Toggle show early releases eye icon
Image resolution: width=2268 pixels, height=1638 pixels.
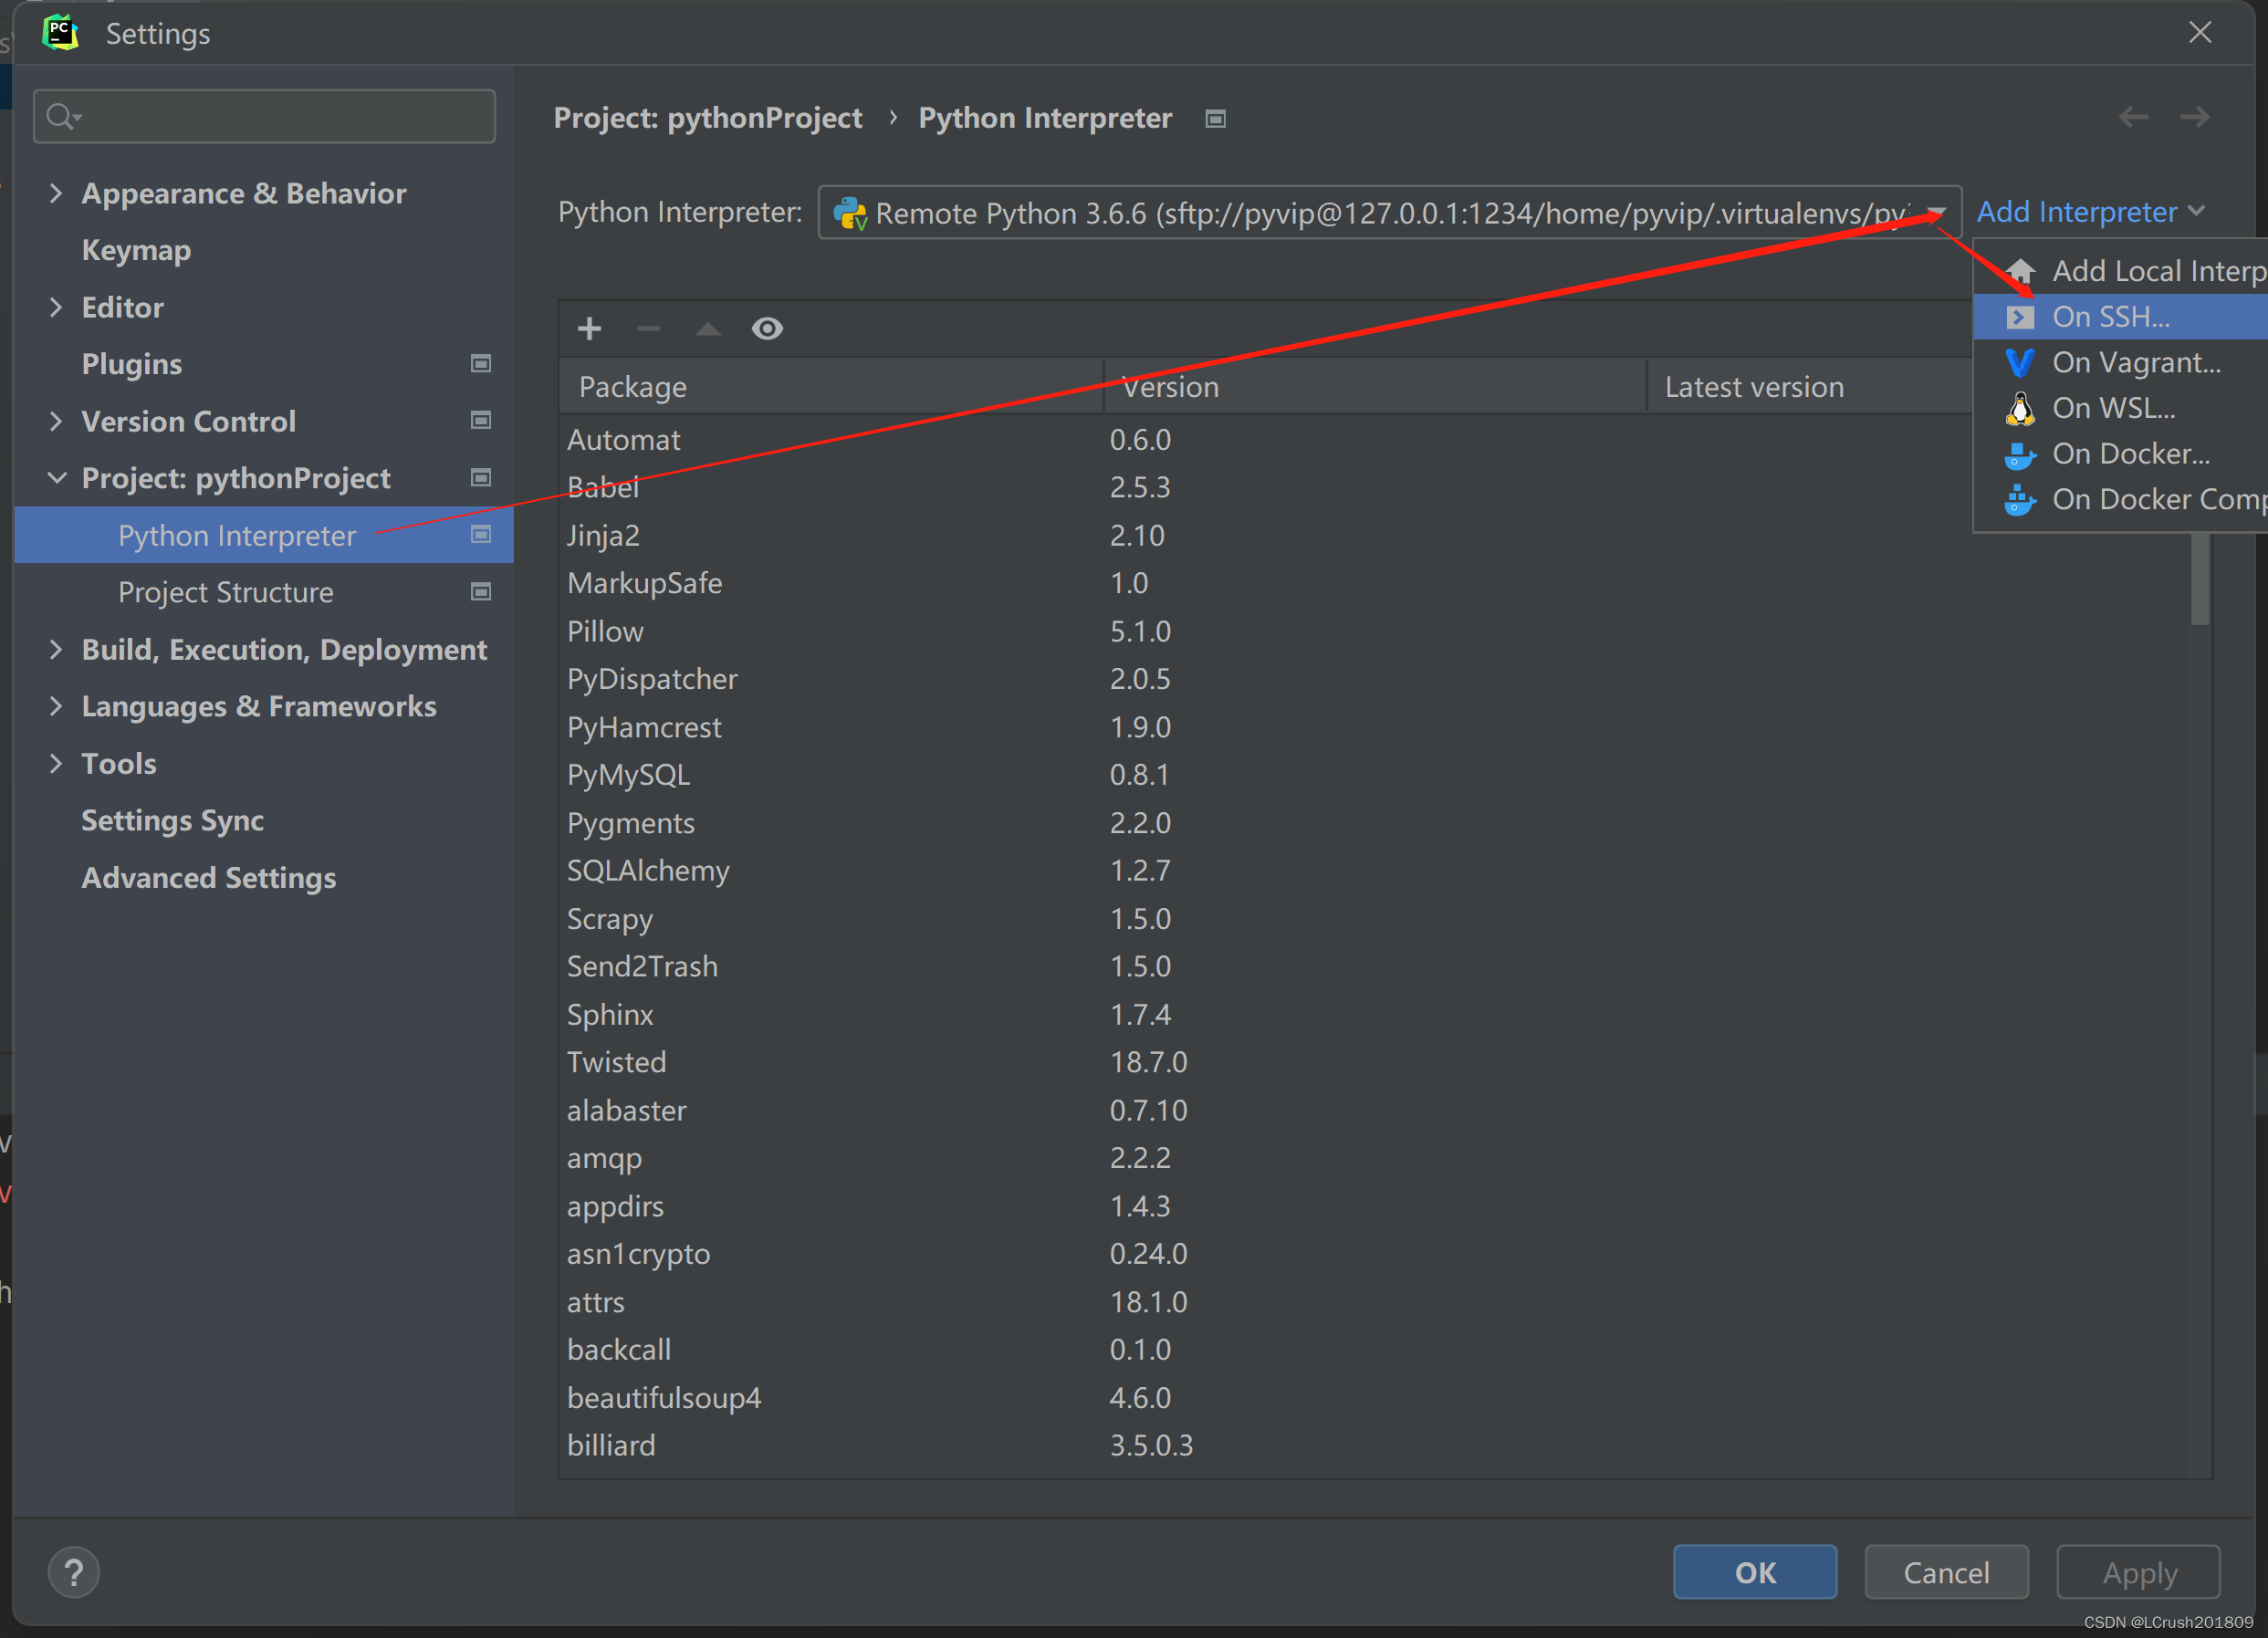tap(767, 328)
